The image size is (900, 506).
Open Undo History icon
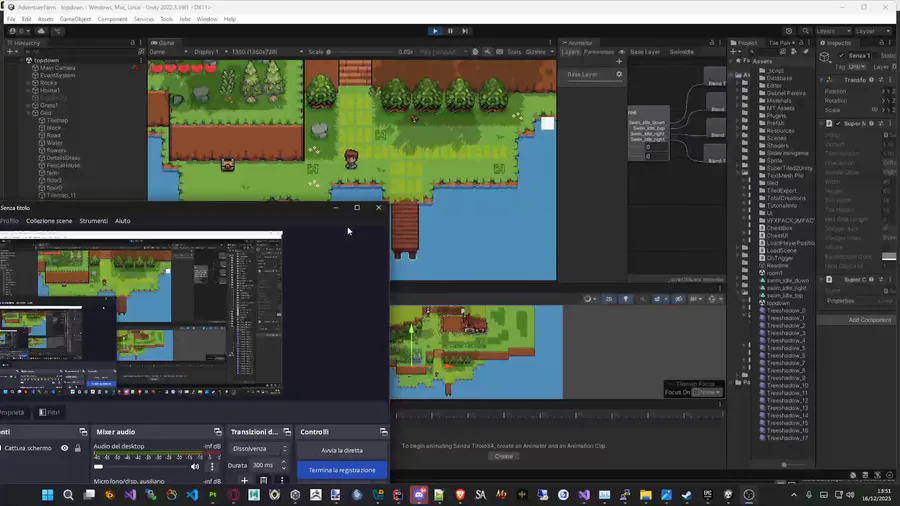pyautogui.click(x=789, y=31)
